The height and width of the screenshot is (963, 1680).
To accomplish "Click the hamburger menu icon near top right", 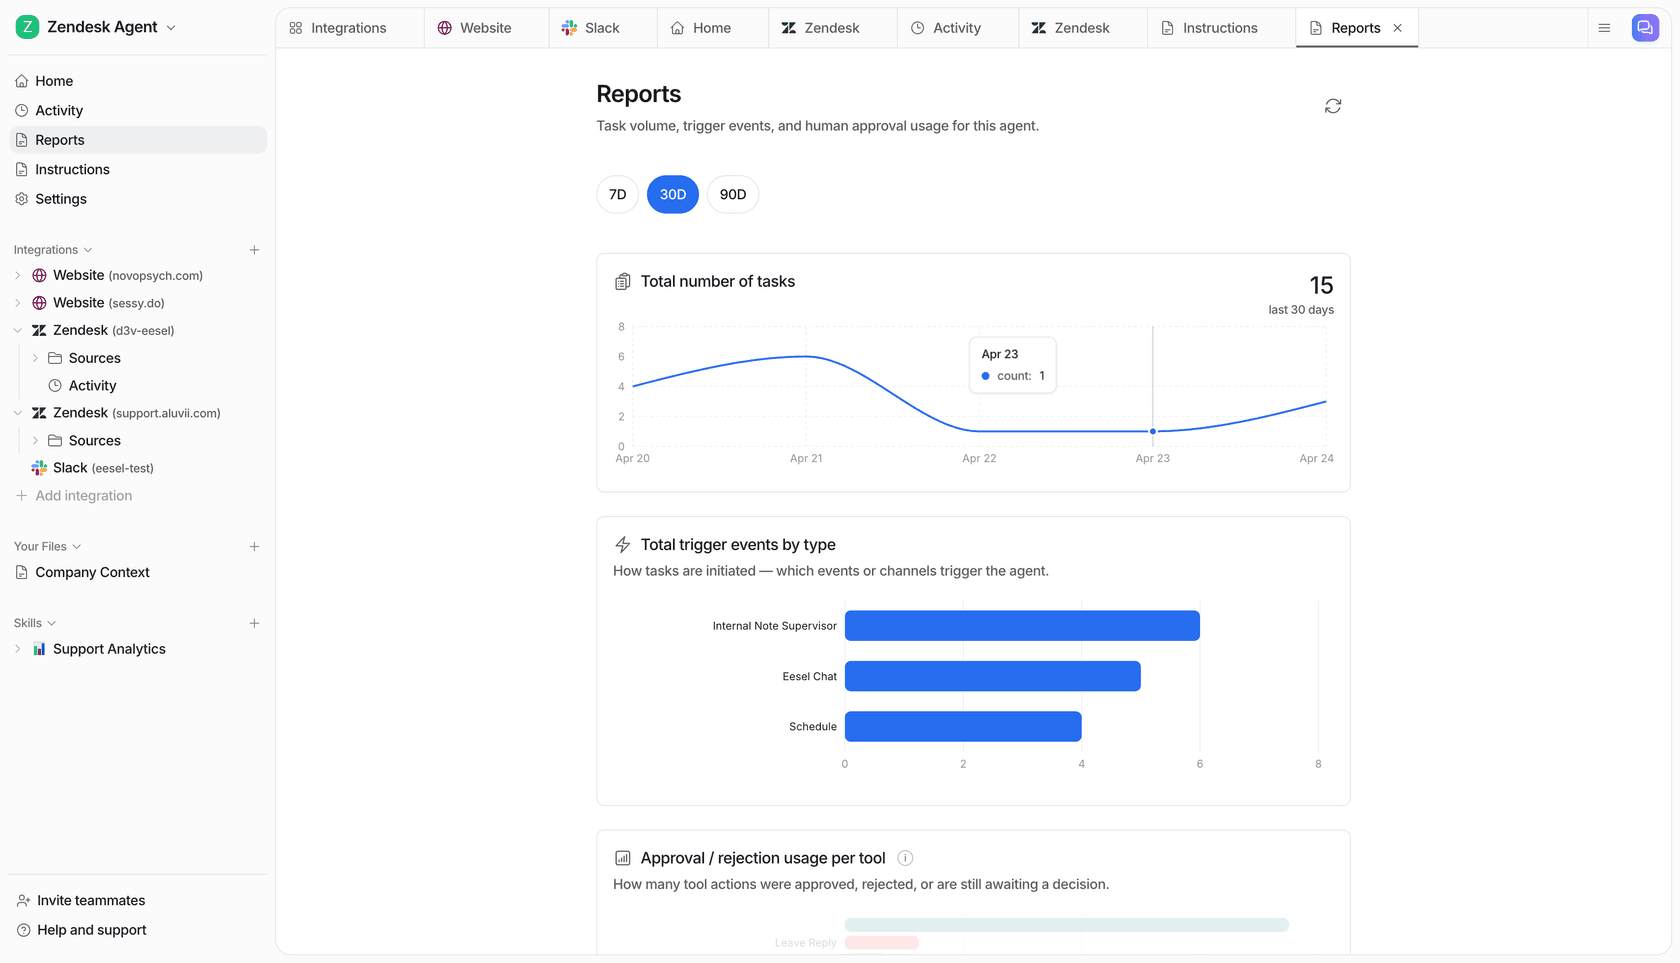I will tap(1604, 27).
